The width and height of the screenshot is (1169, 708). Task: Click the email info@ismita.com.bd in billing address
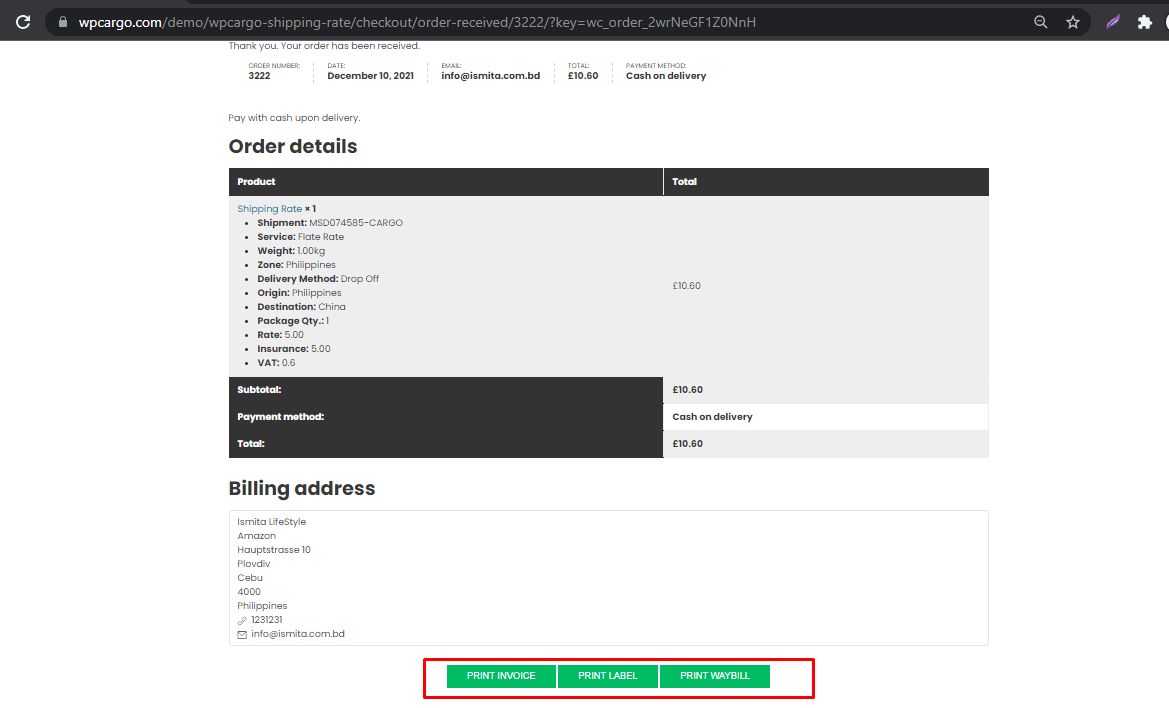tap(298, 634)
